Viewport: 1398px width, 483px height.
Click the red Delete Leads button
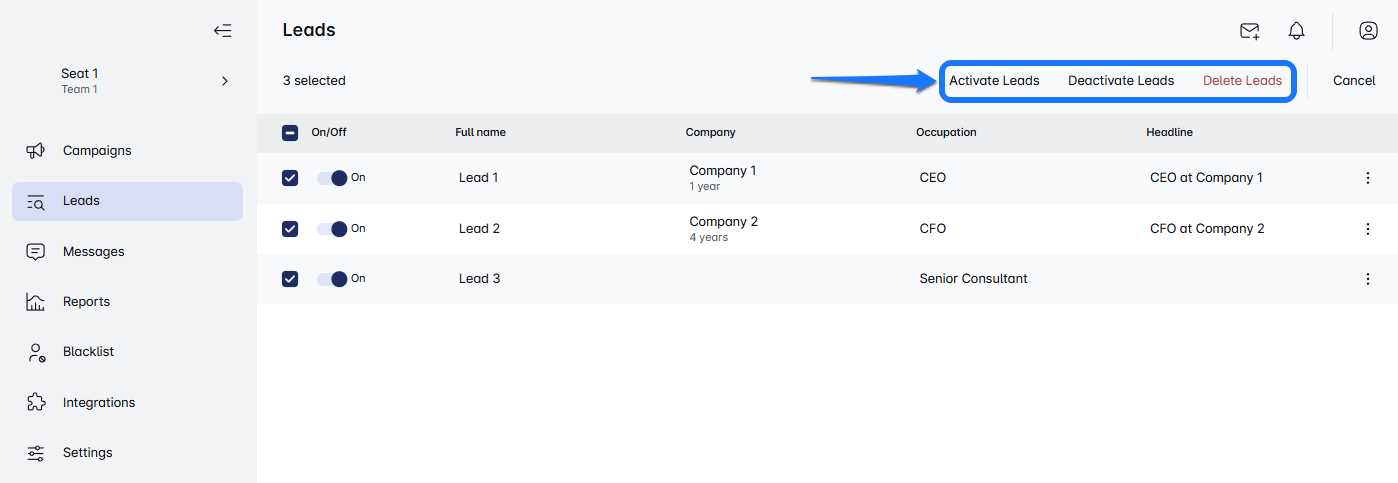[x=1242, y=81]
